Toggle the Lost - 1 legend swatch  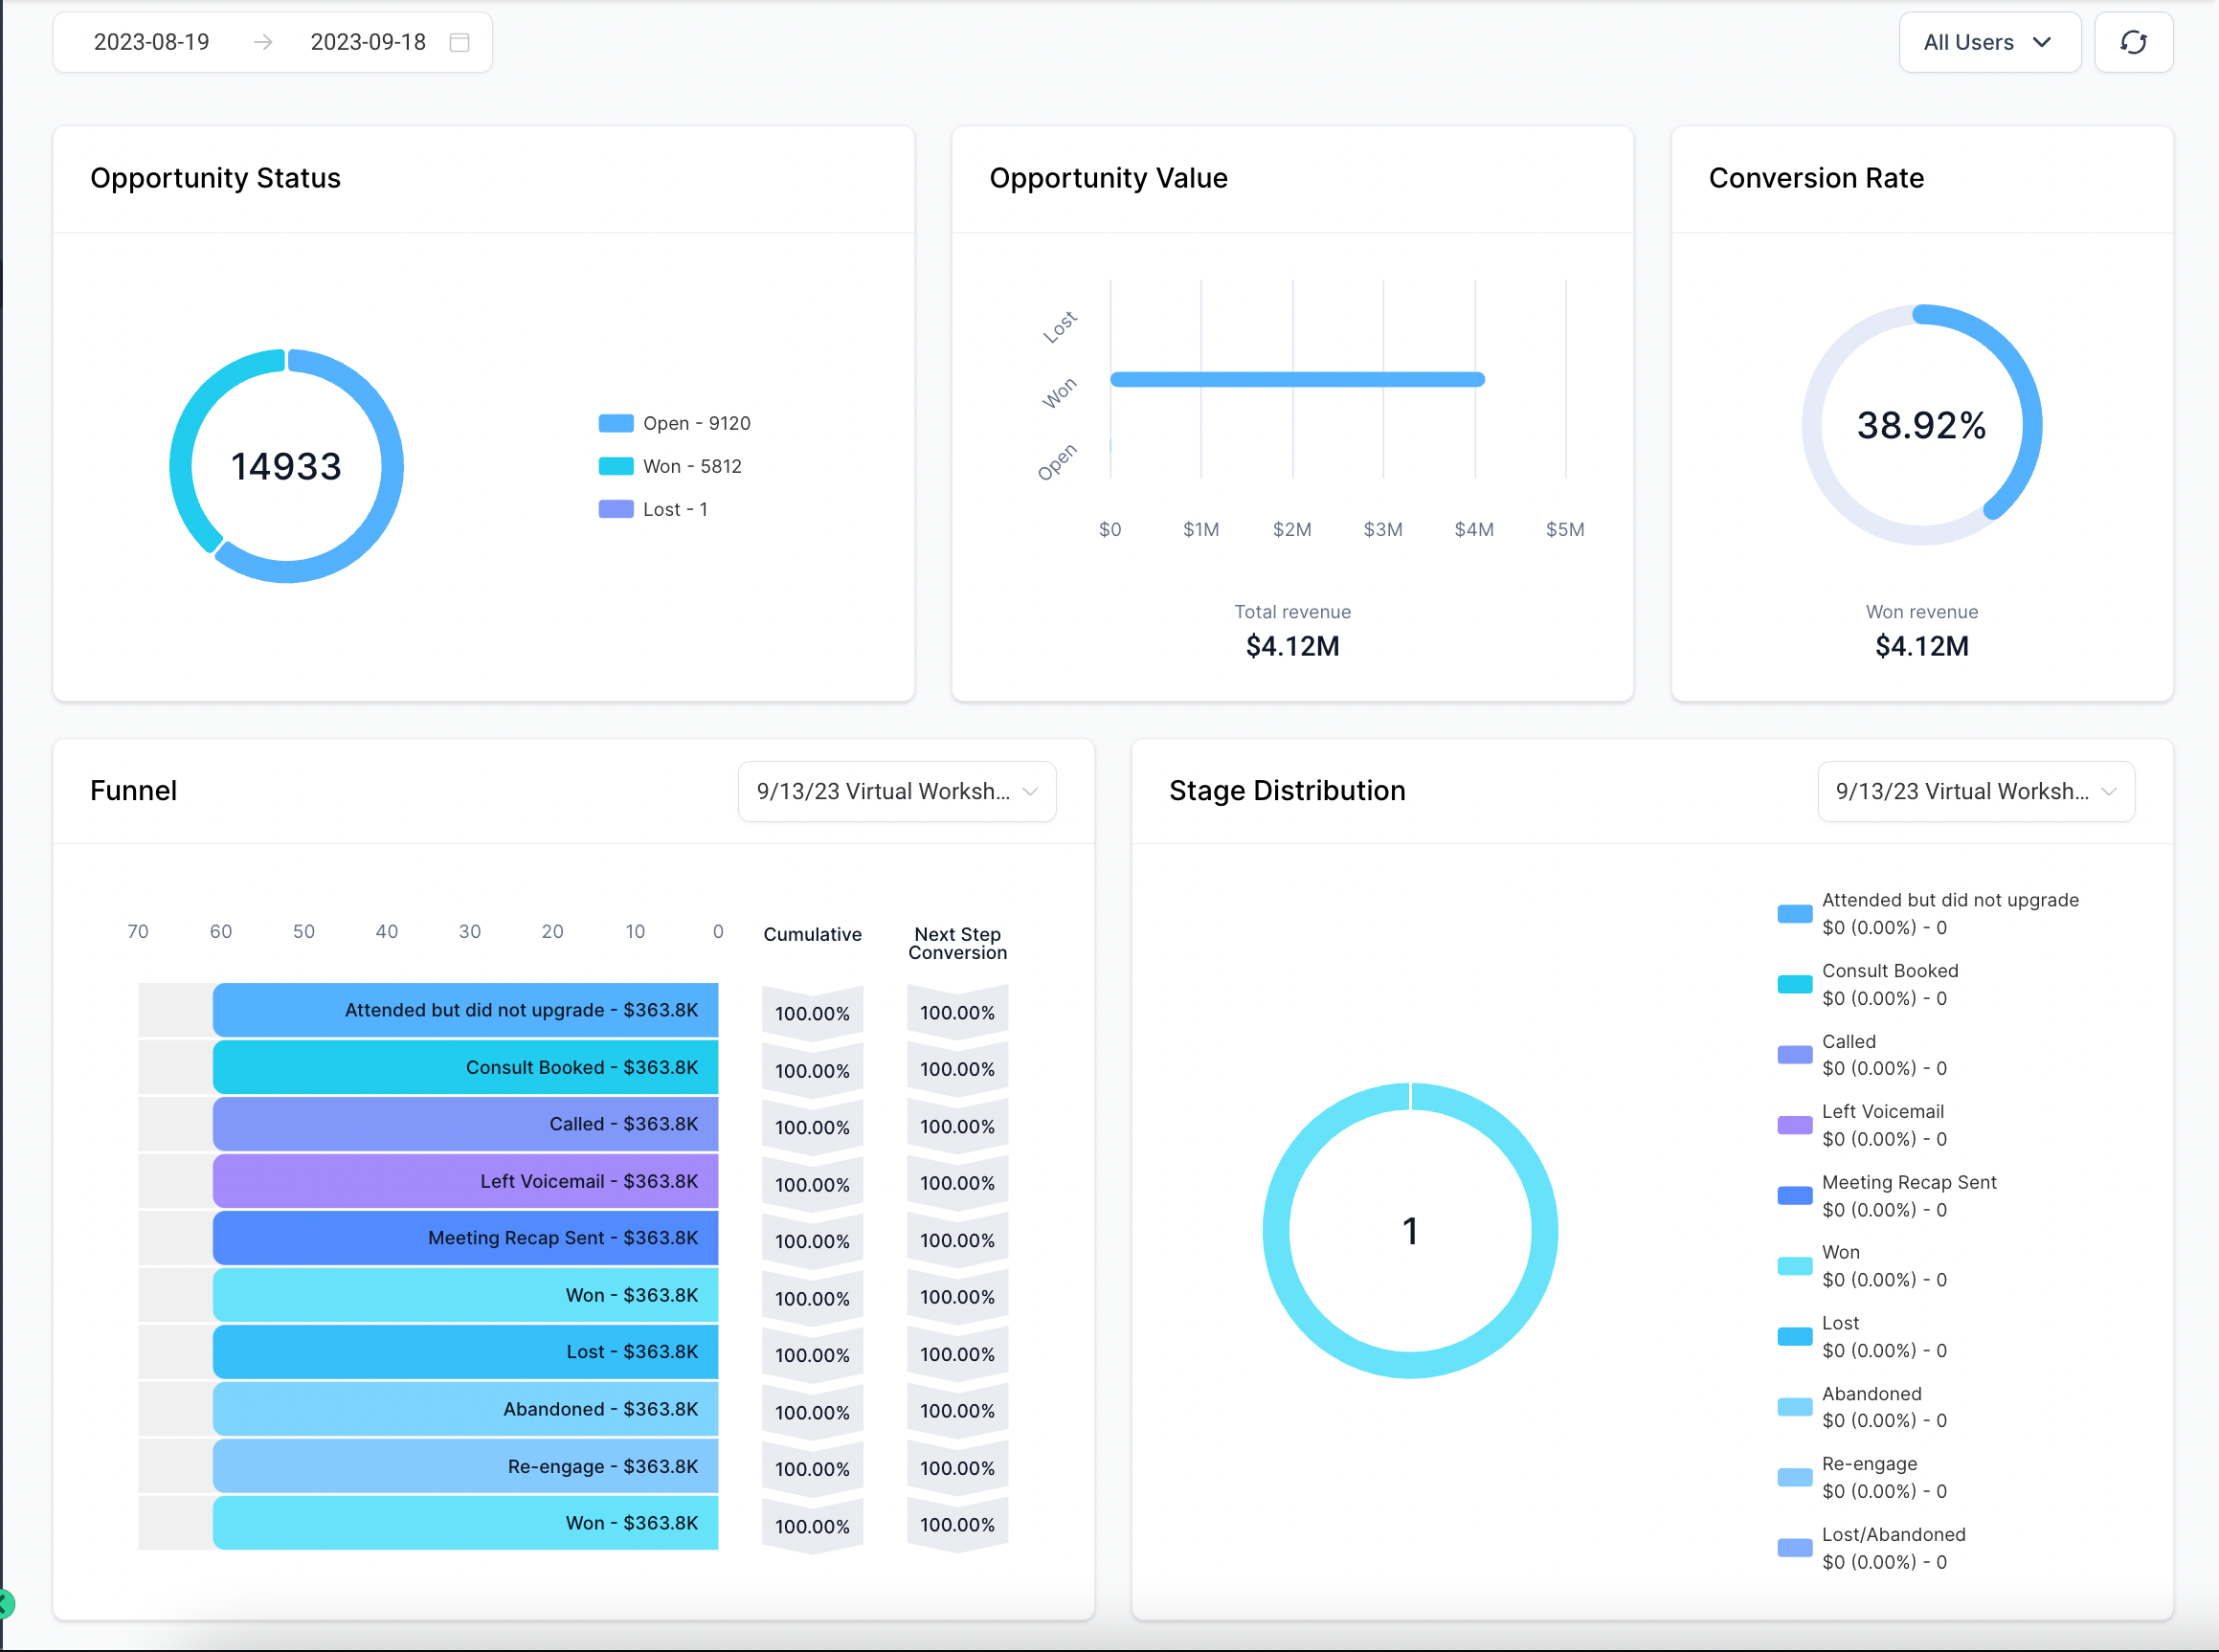click(x=616, y=509)
